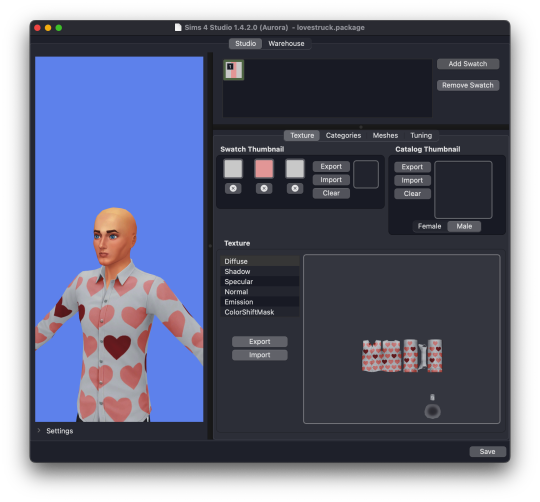Expand the Settings section
The image size is (540, 502).
tap(39, 430)
